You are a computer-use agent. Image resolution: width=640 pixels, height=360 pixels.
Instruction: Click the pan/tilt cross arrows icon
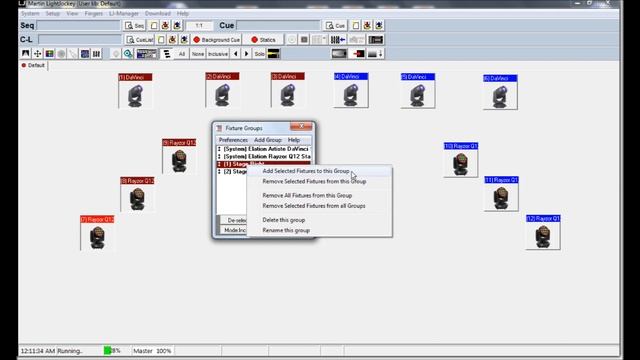[38, 53]
